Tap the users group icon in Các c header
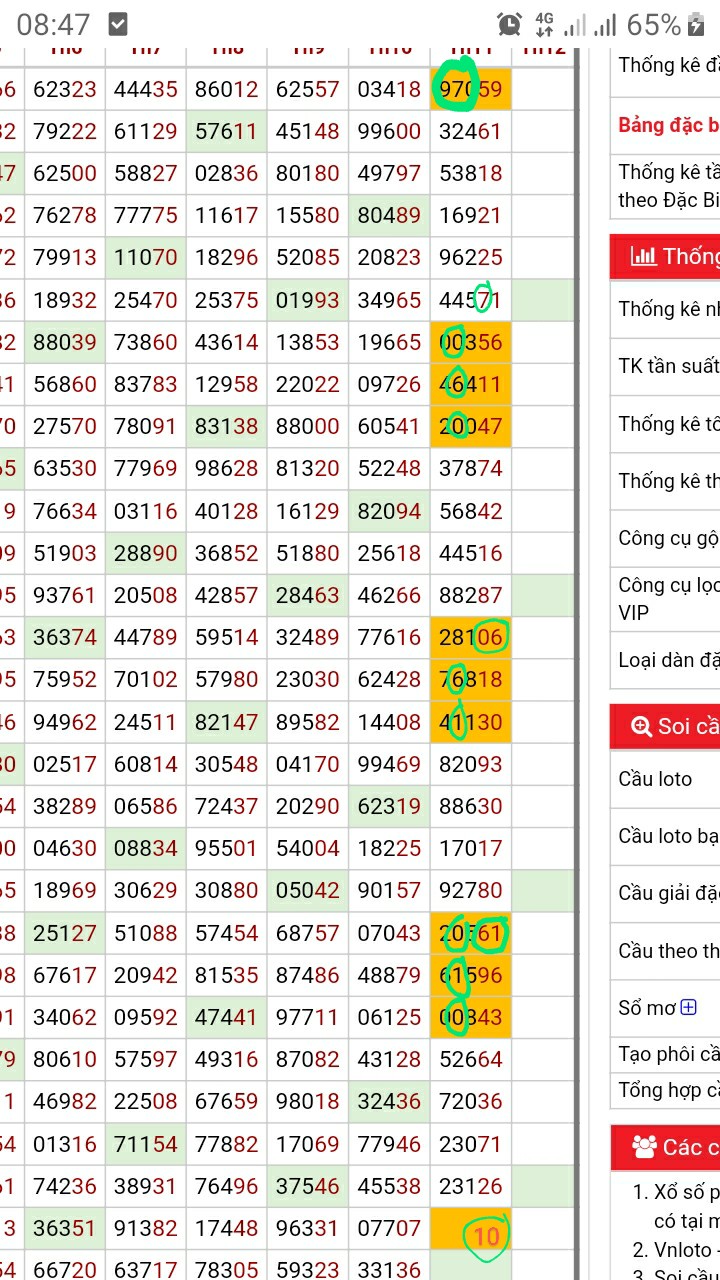This screenshot has width=720, height=1280. [x=644, y=1146]
